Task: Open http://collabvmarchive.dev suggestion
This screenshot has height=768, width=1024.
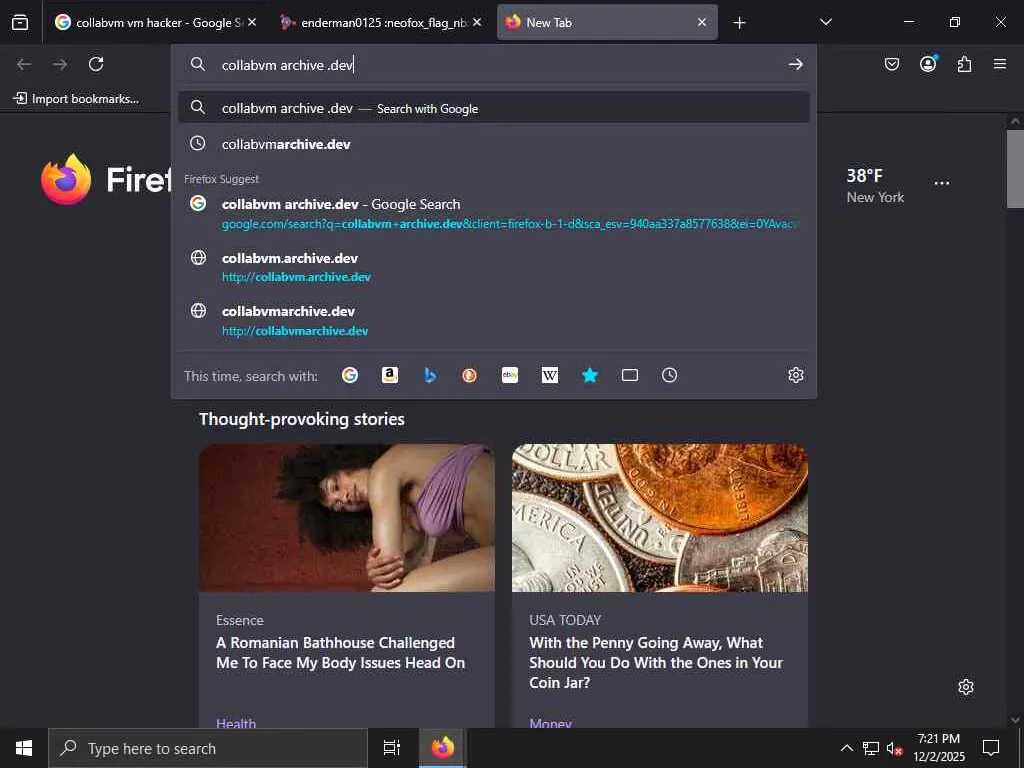Action: tap(494, 321)
